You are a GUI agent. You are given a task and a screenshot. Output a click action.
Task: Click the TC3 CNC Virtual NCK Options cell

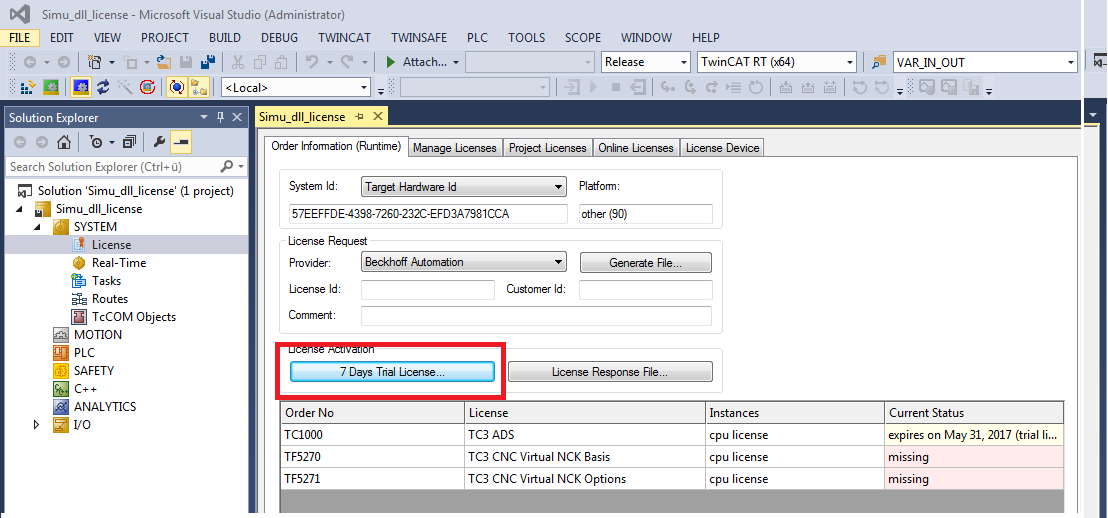coord(585,478)
